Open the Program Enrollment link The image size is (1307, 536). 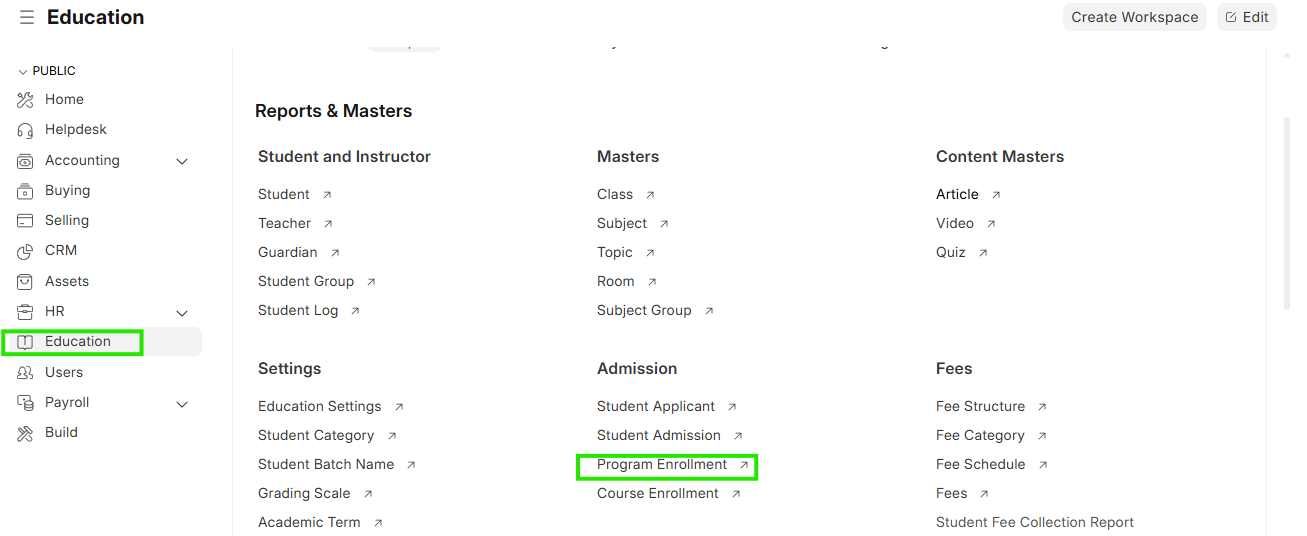[662, 465]
